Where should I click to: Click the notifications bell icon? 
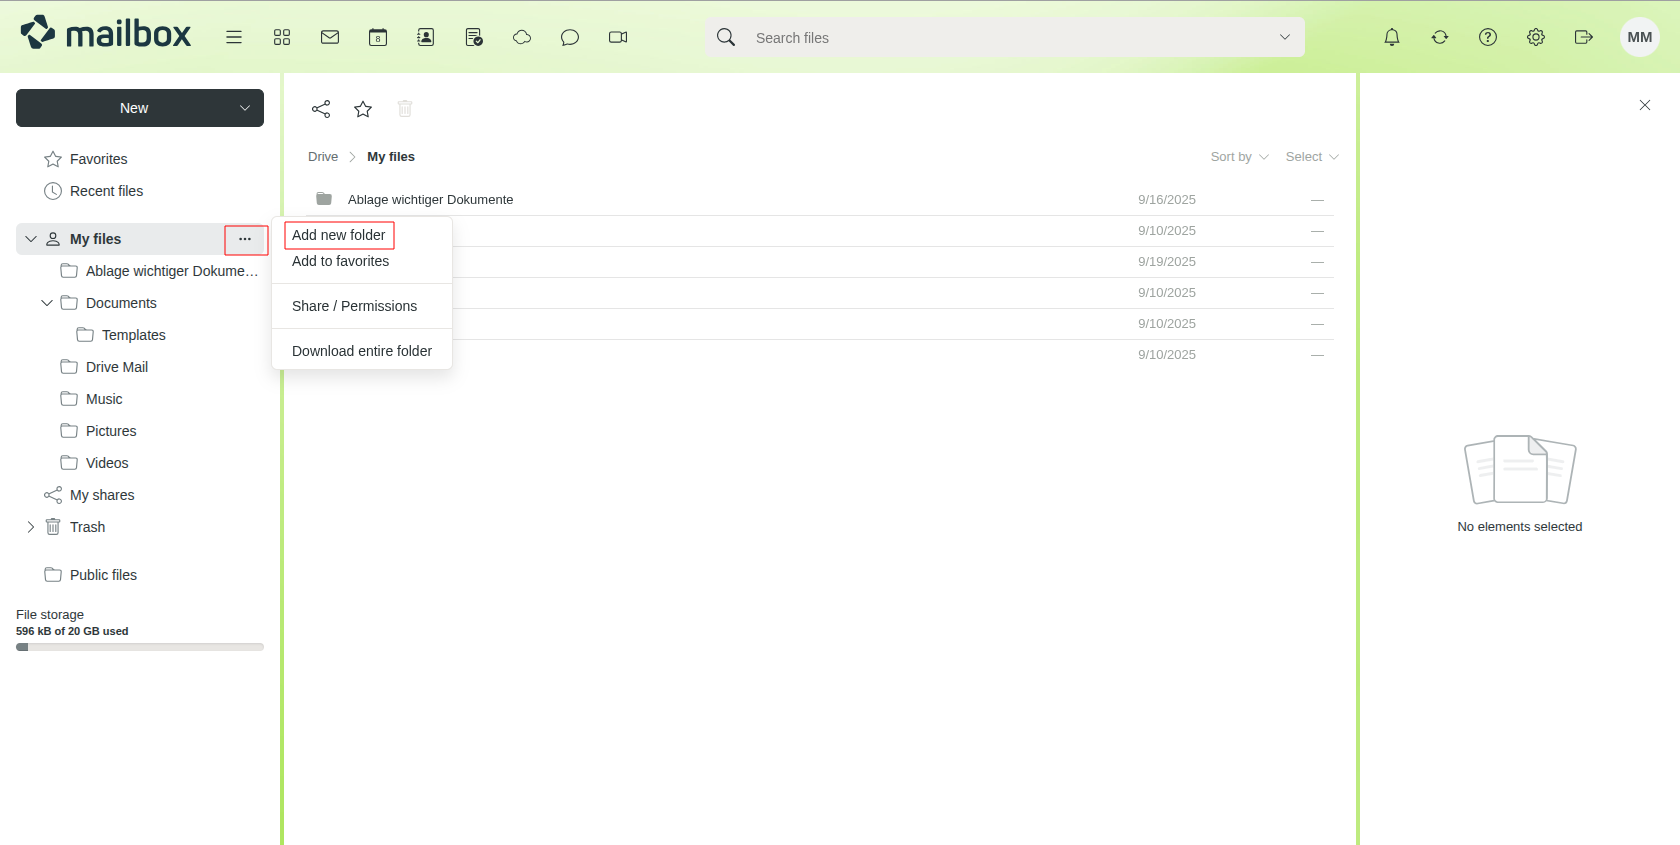coord(1392,37)
